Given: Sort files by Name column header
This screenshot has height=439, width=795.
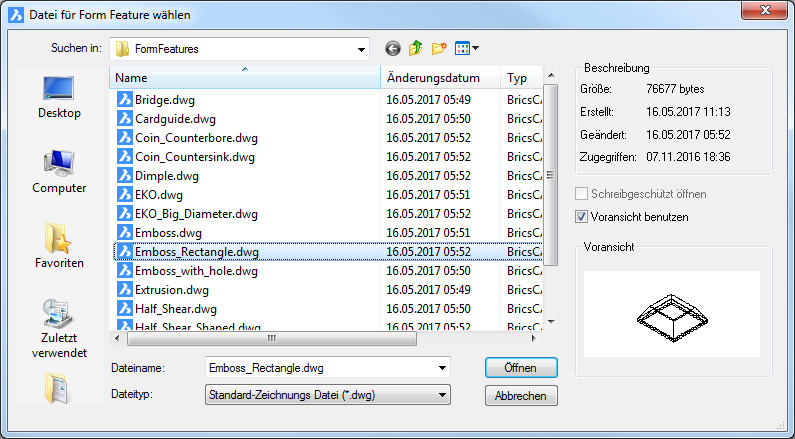Looking at the screenshot, I should point(245,78).
